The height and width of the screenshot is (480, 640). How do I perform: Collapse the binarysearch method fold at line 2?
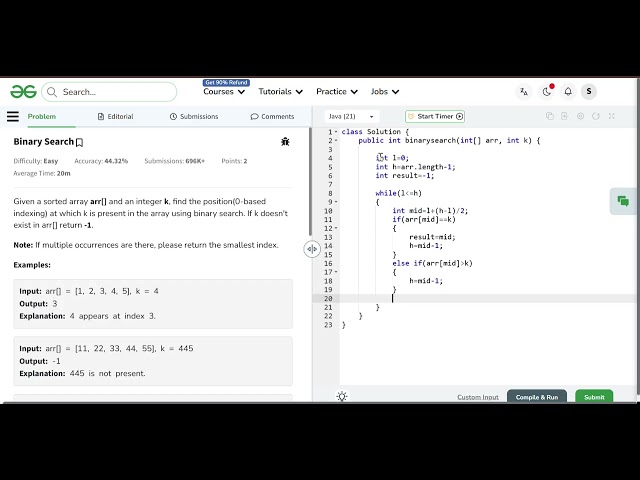336,140
